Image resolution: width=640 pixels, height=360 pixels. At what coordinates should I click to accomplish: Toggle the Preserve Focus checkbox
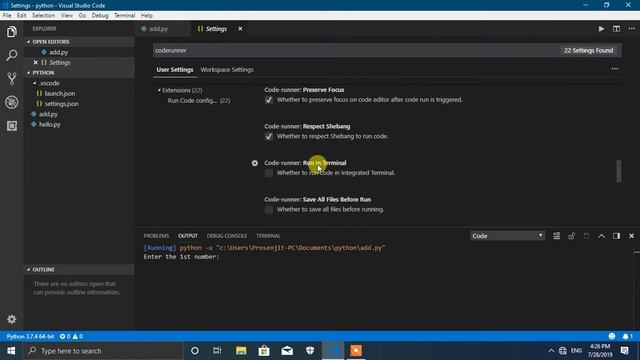(269, 100)
